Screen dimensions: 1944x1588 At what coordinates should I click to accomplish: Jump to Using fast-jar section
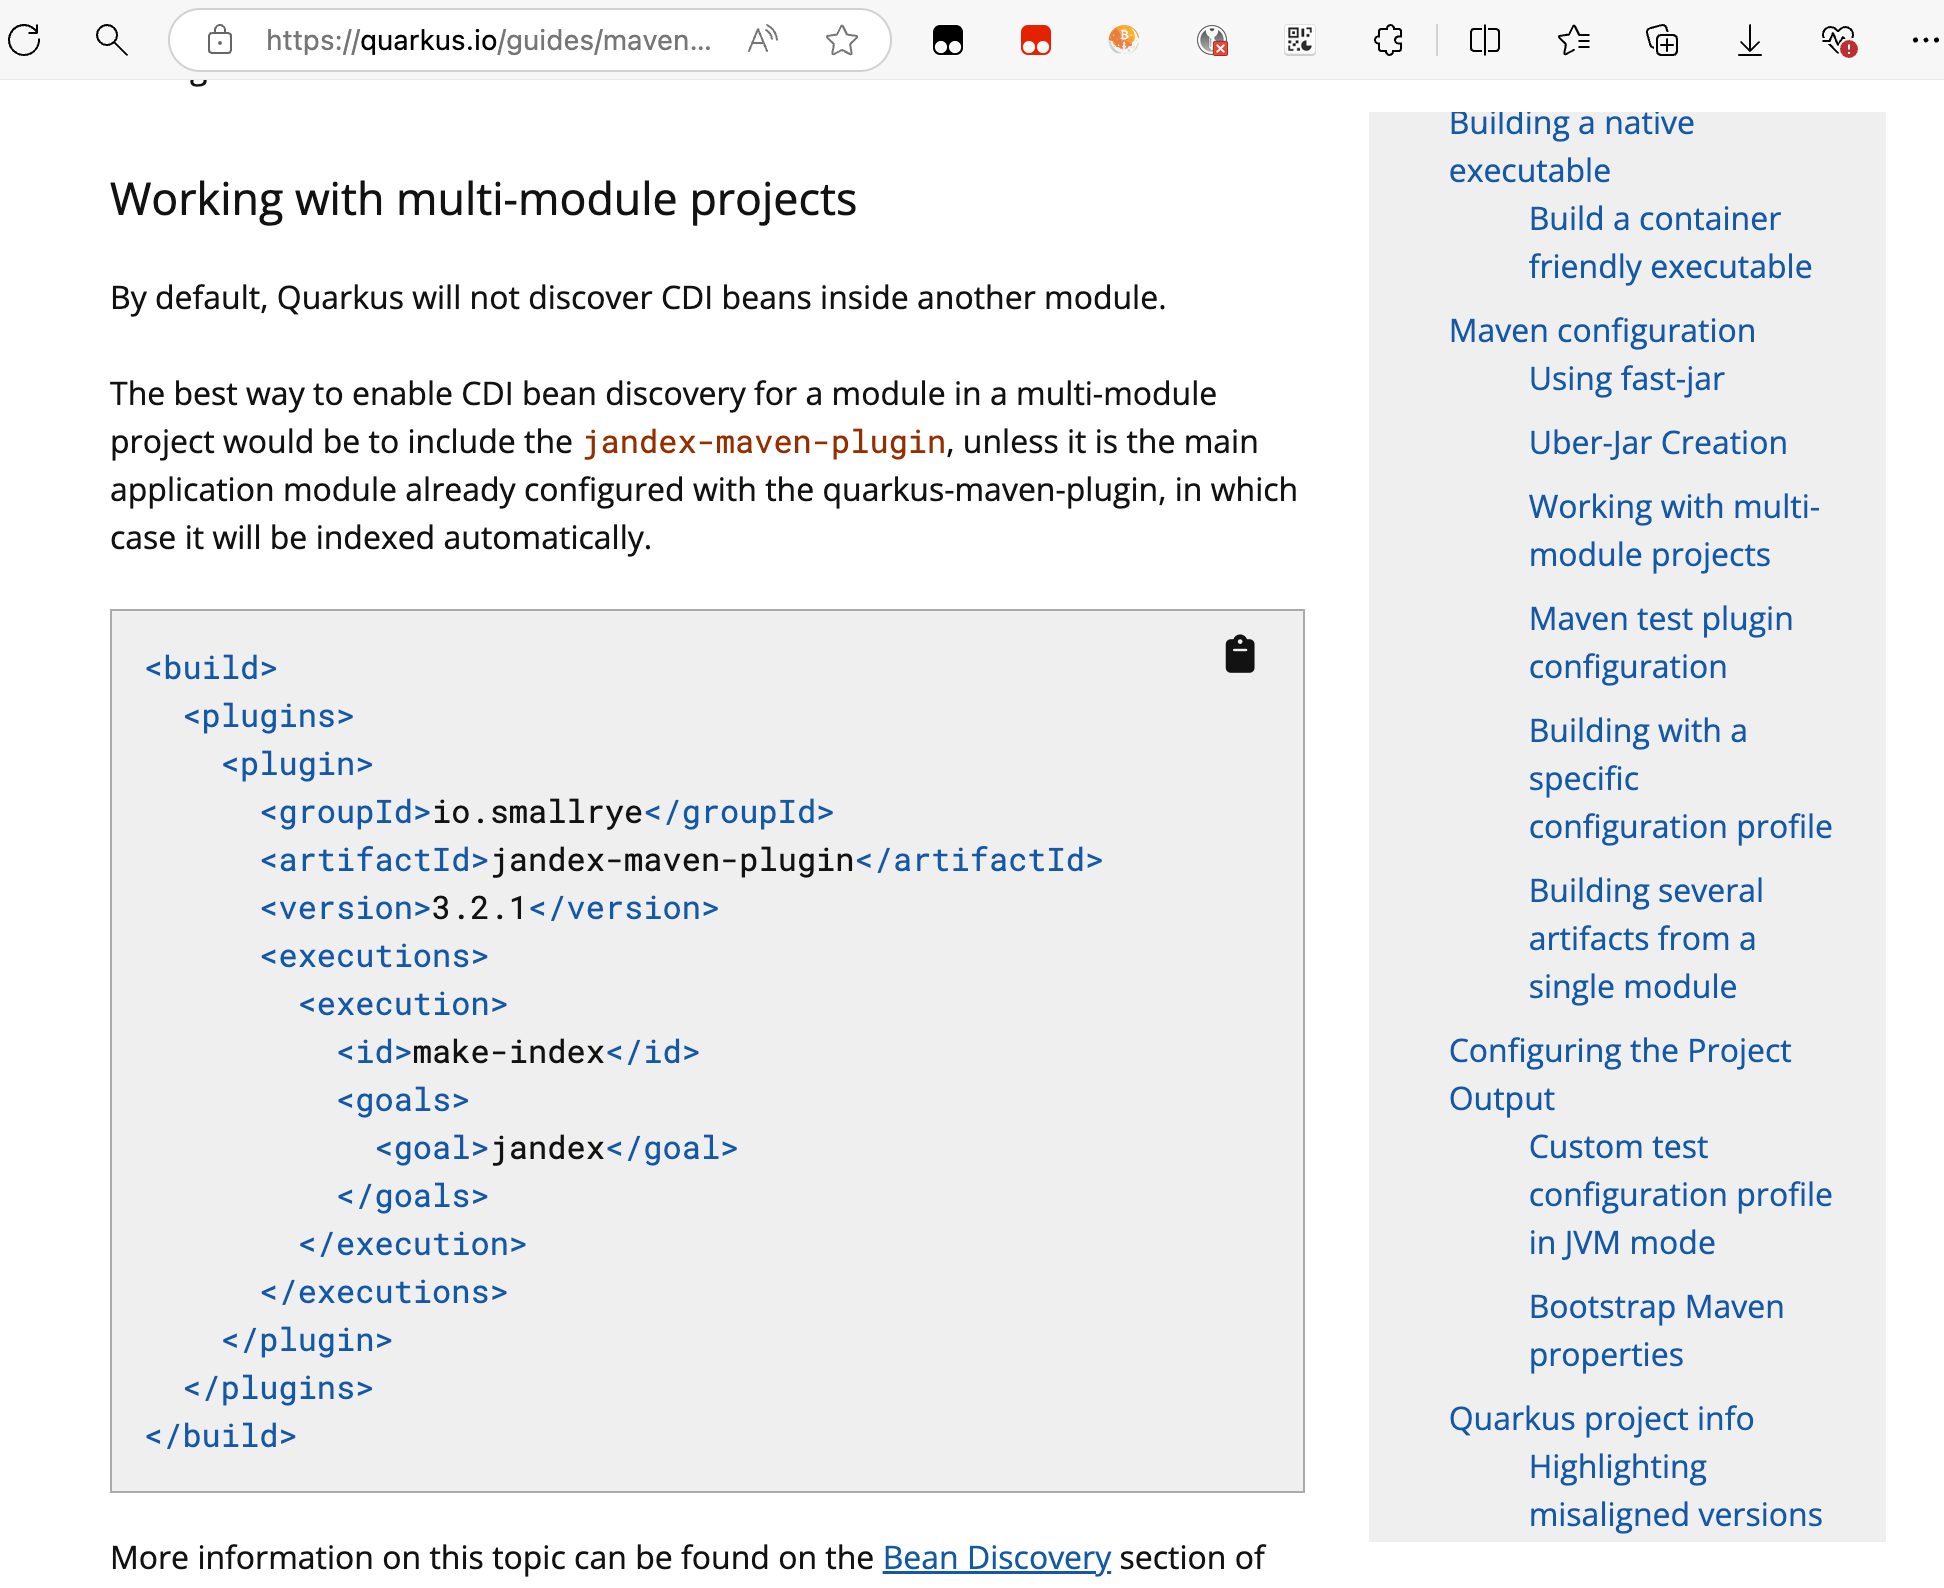(x=1626, y=378)
